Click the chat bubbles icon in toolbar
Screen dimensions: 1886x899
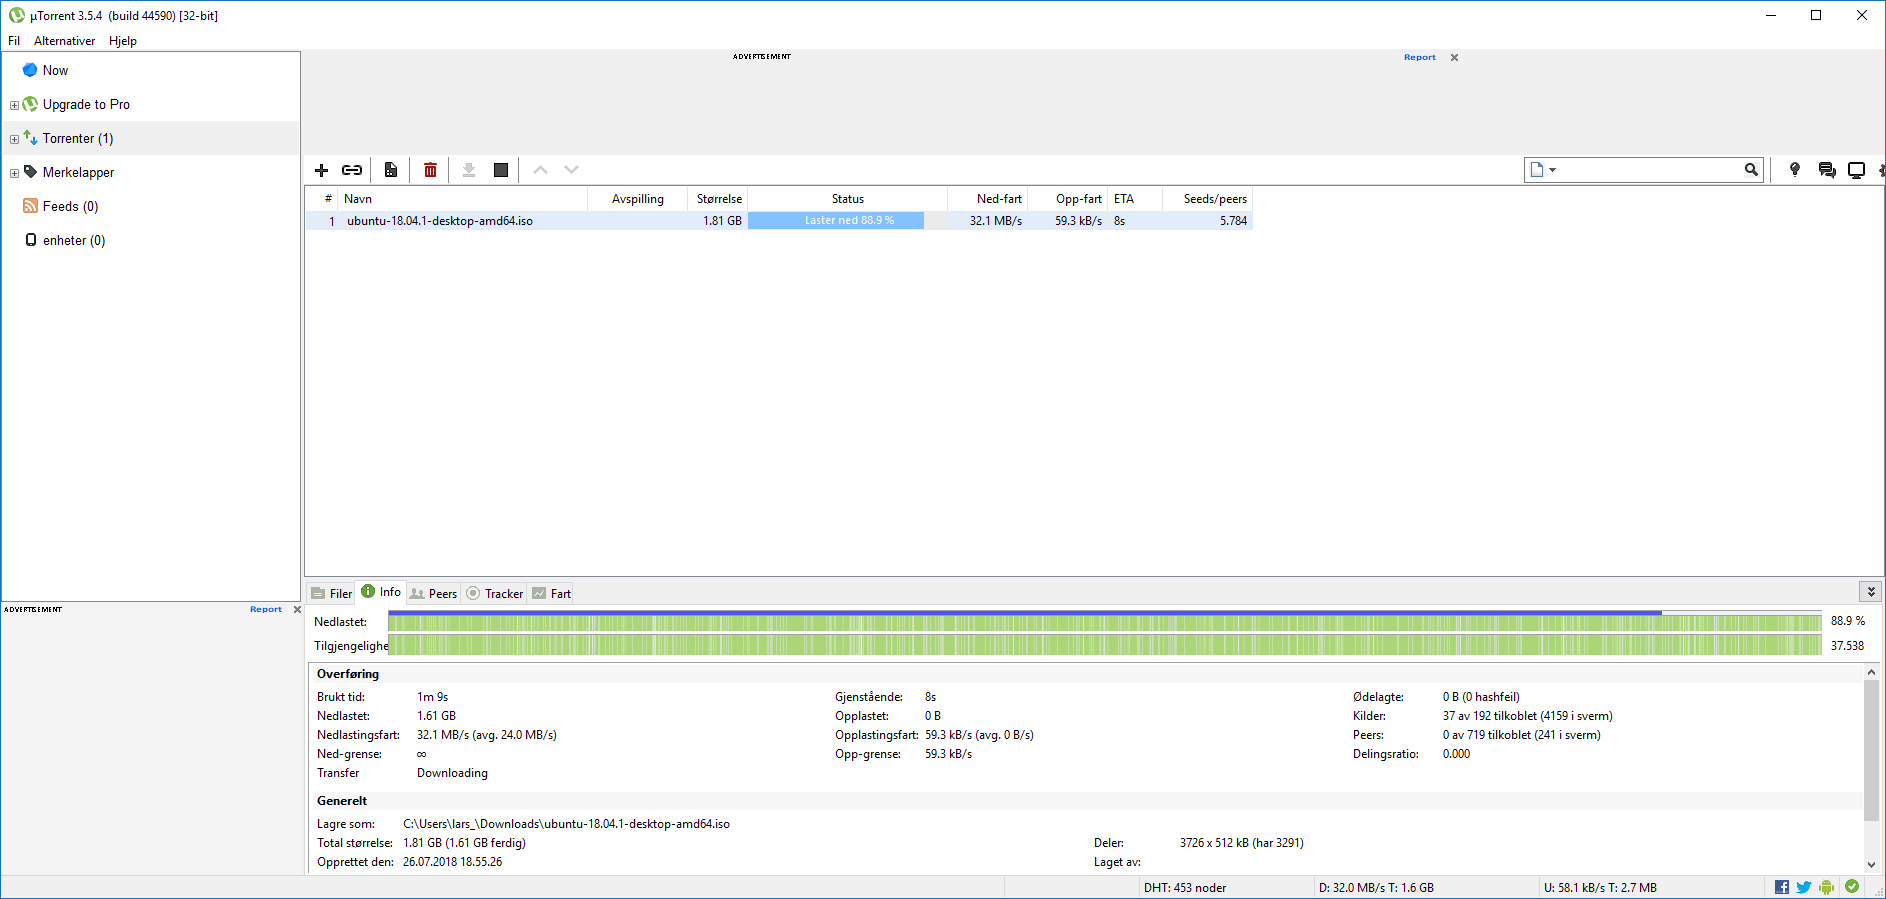[x=1827, y=170]
